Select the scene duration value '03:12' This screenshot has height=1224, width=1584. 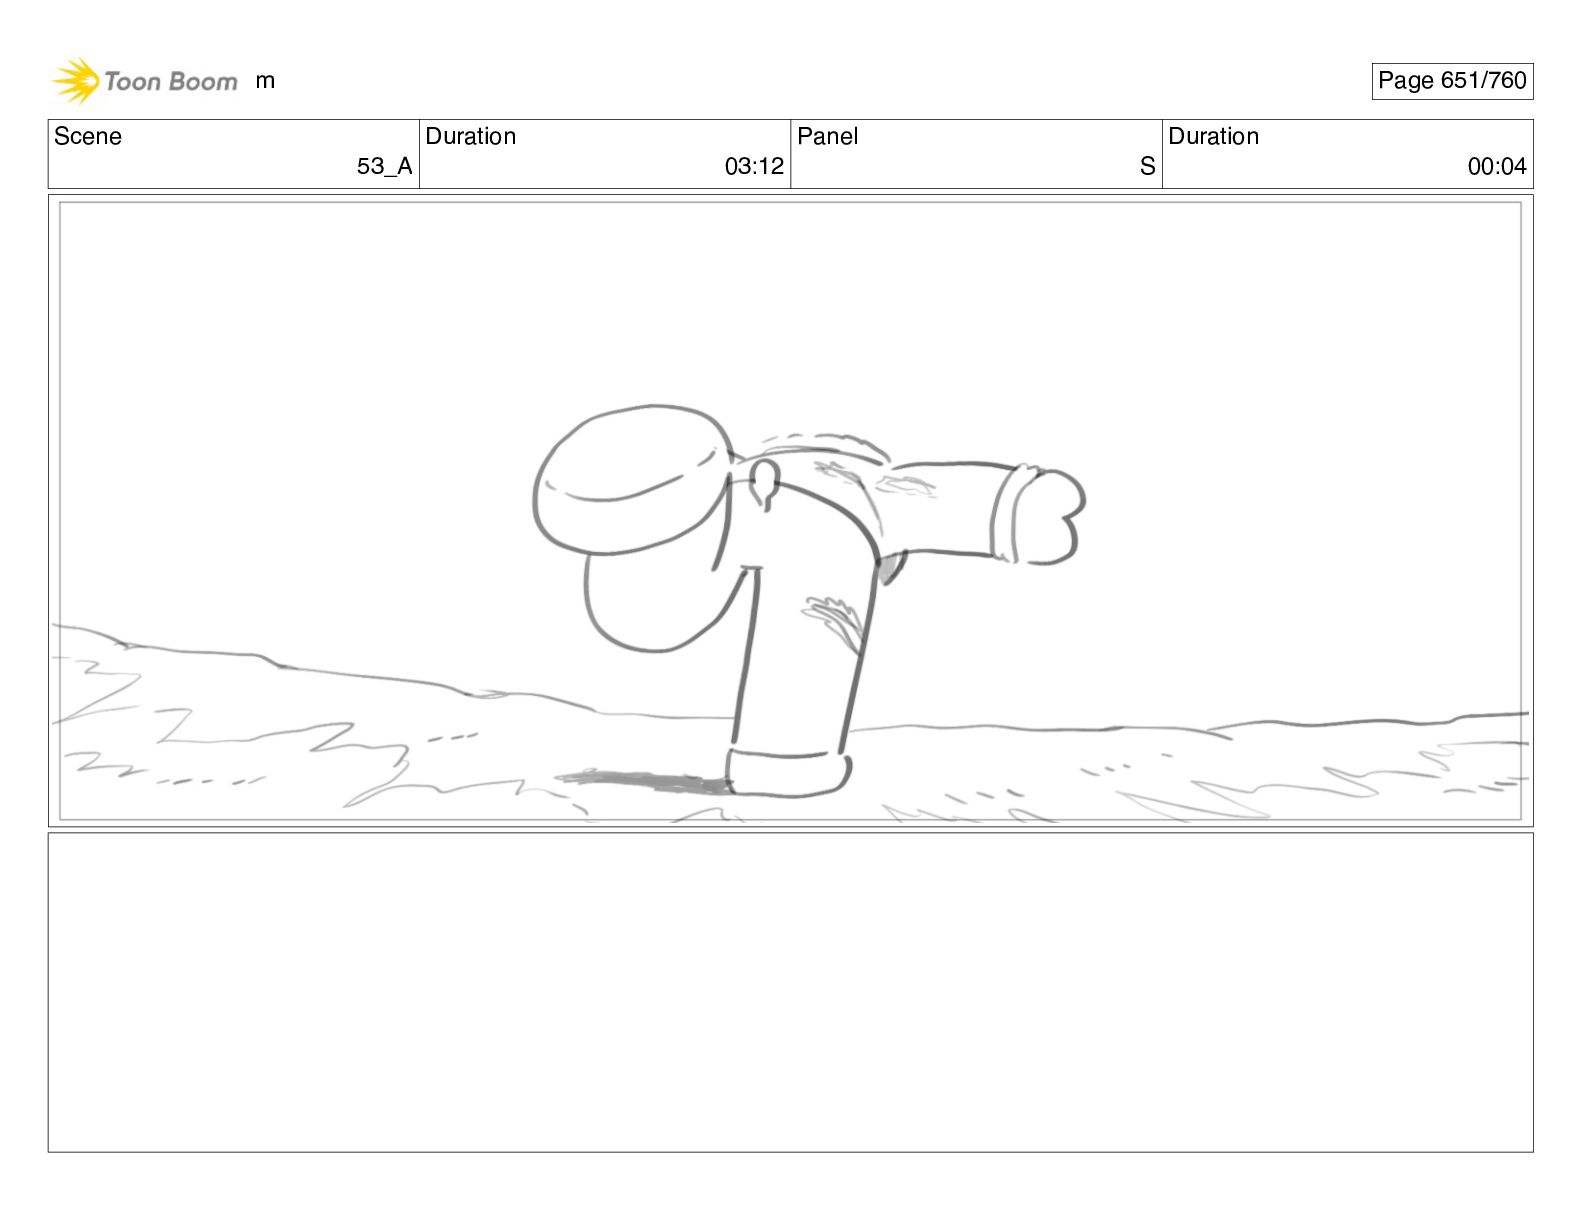point(754,166)
